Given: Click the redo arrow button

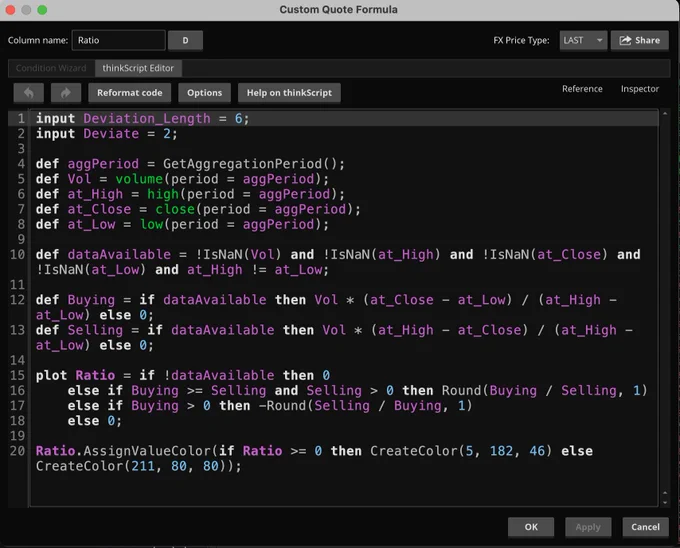Looking at the screenshot, I should click(x=66, y=93).
